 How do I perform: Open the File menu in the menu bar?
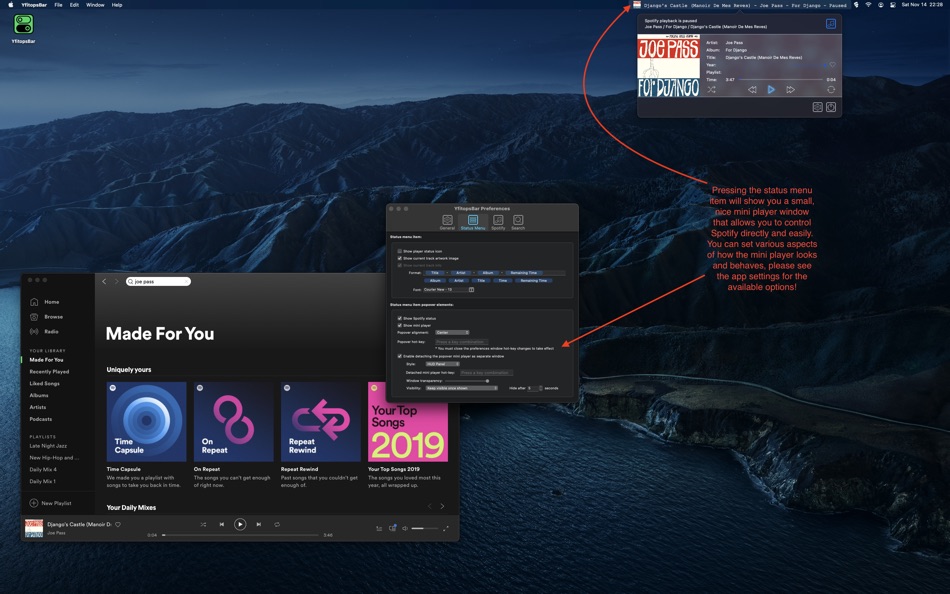point(58,5)
